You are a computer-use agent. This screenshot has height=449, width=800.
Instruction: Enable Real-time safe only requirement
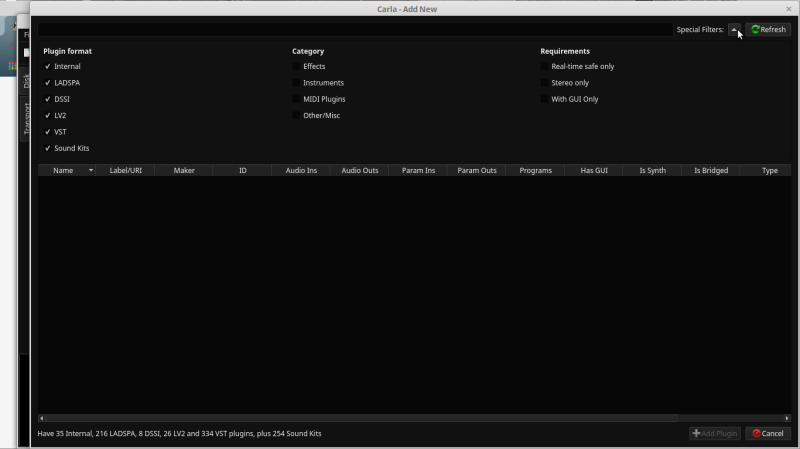click(x=578, y=66)
